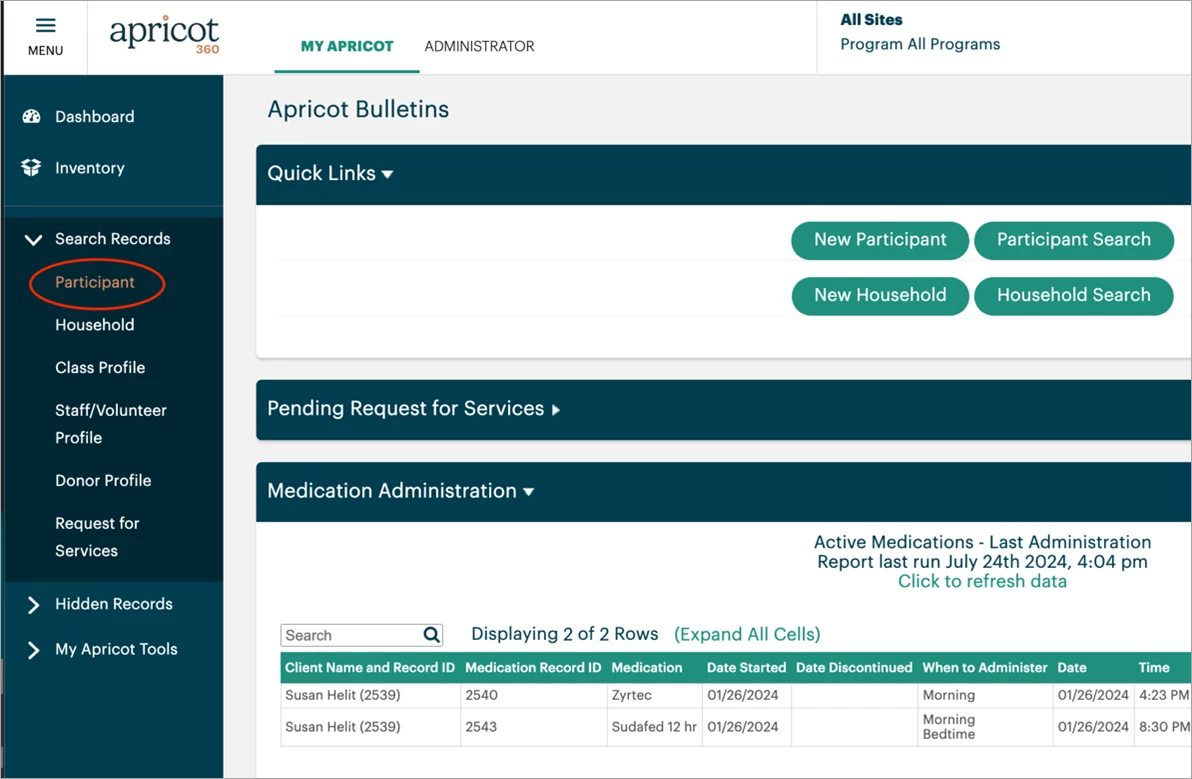The height and width of the screenshot is (779, 1192).
Task: Sort by the Time column header
Action: [1153, 667]
